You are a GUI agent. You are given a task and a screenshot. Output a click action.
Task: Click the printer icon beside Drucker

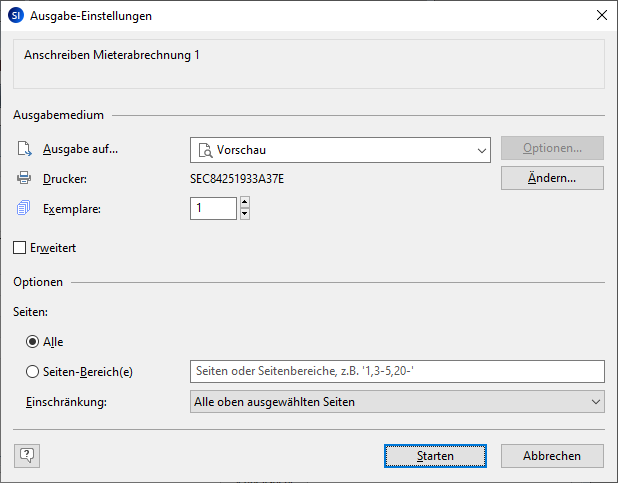coord(24,179)
